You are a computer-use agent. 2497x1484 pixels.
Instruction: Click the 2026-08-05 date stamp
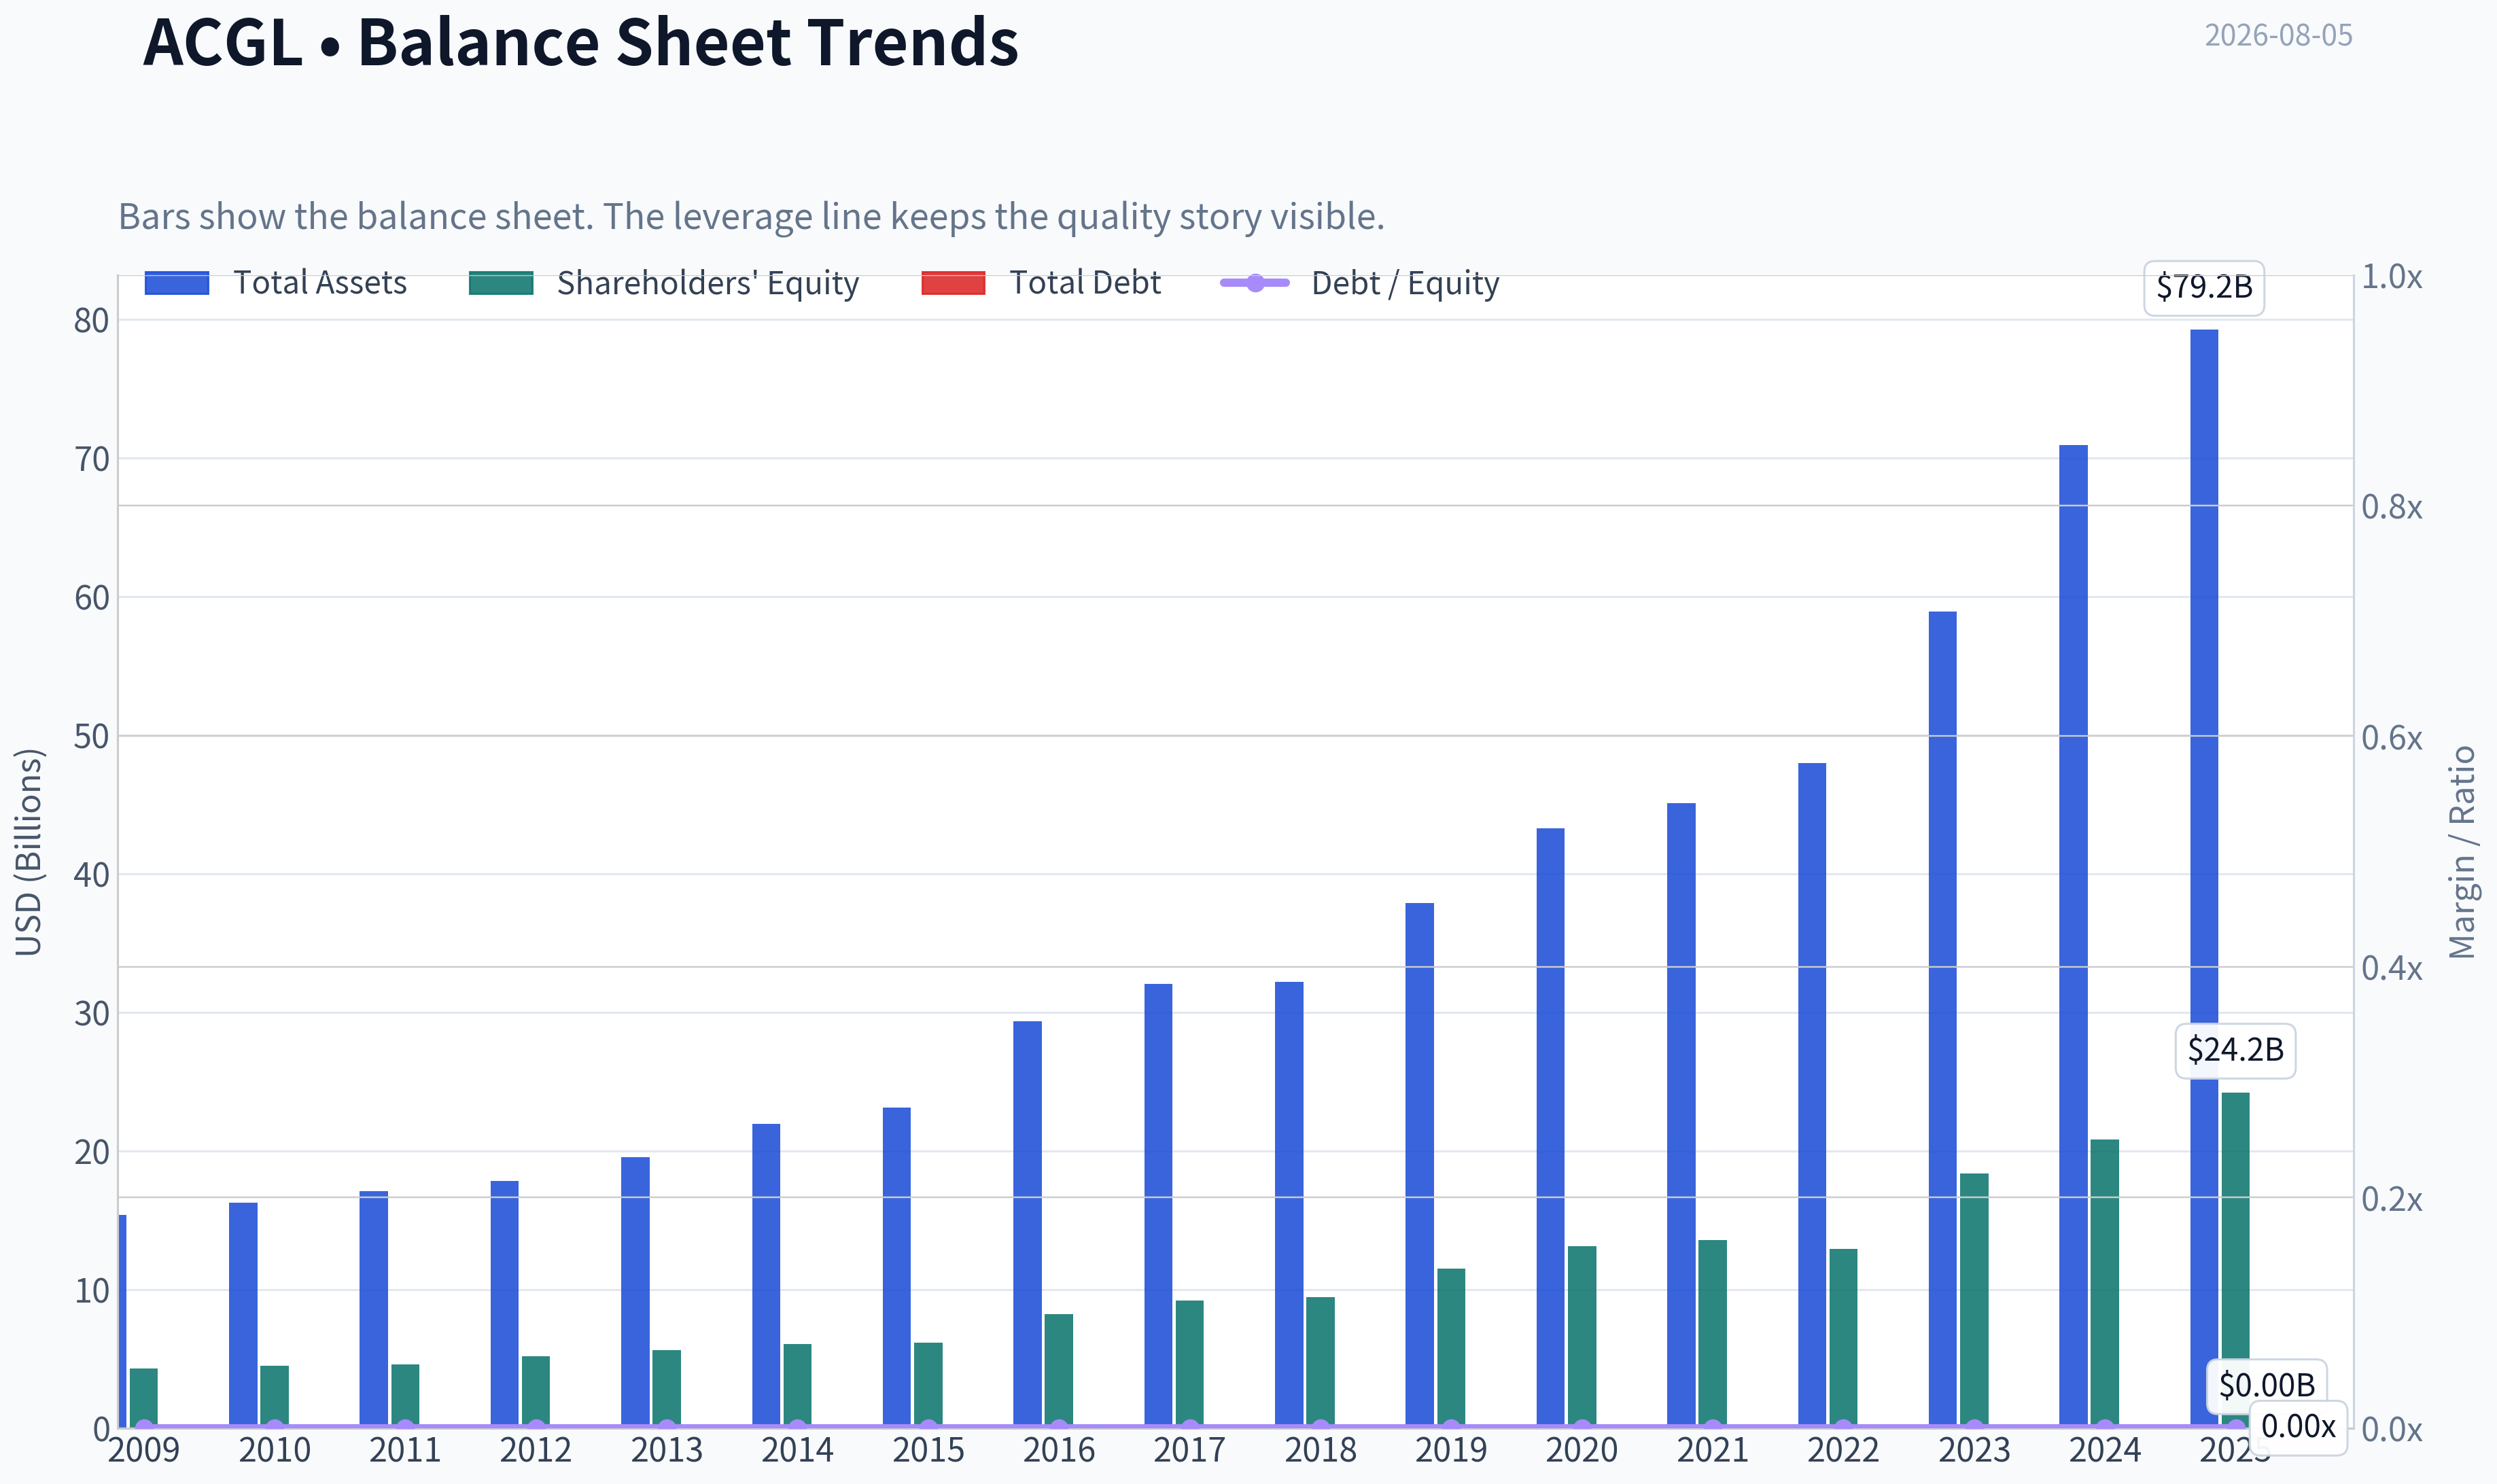click(2278, 36)
